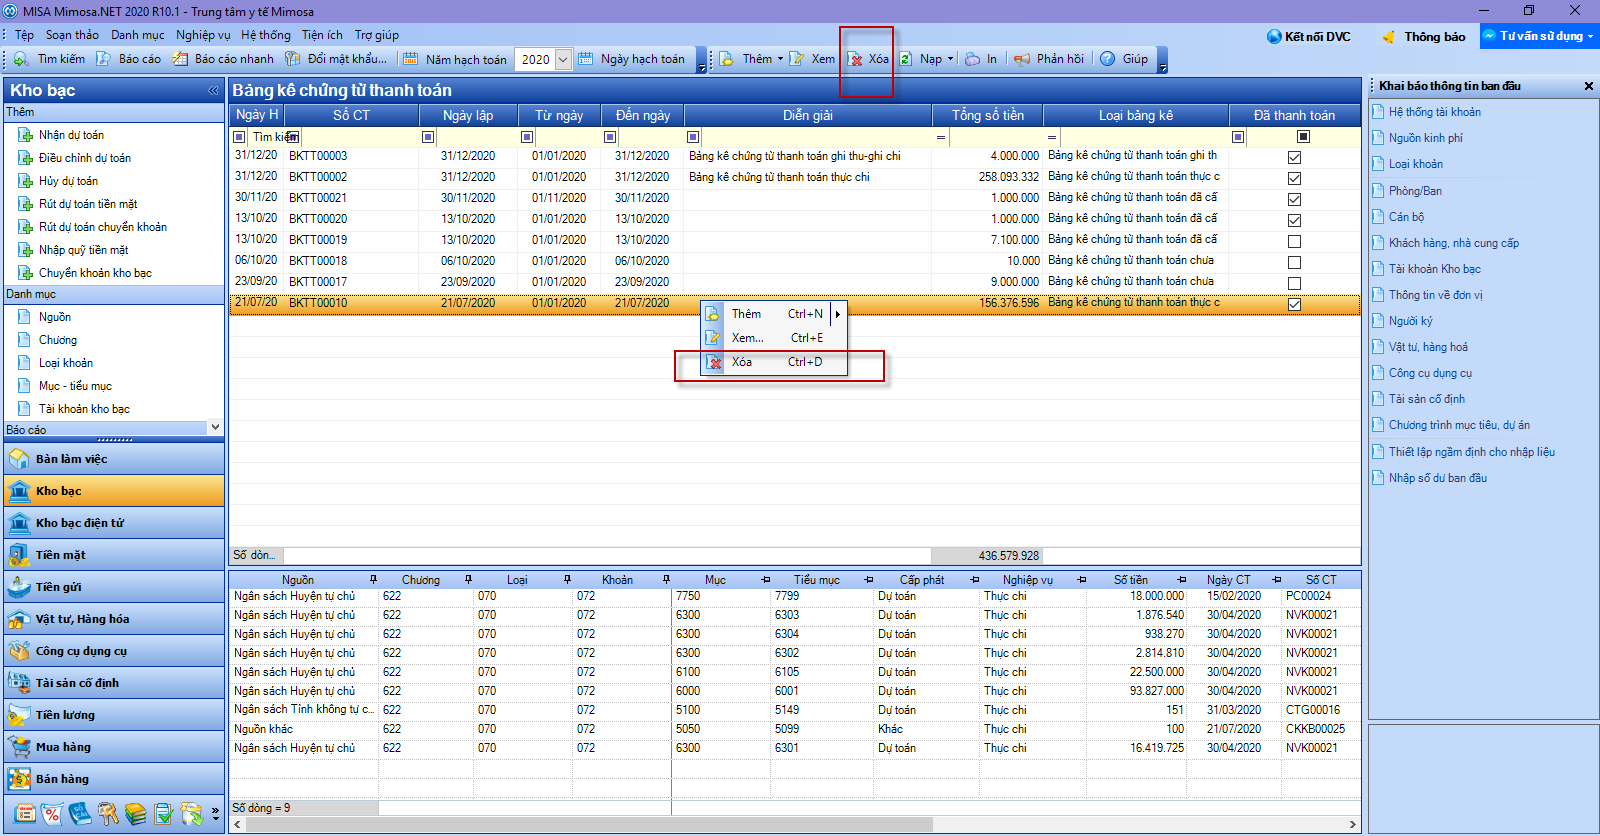Click the invoice list icon in bottom navigation strip

click(x=25, y=814)
